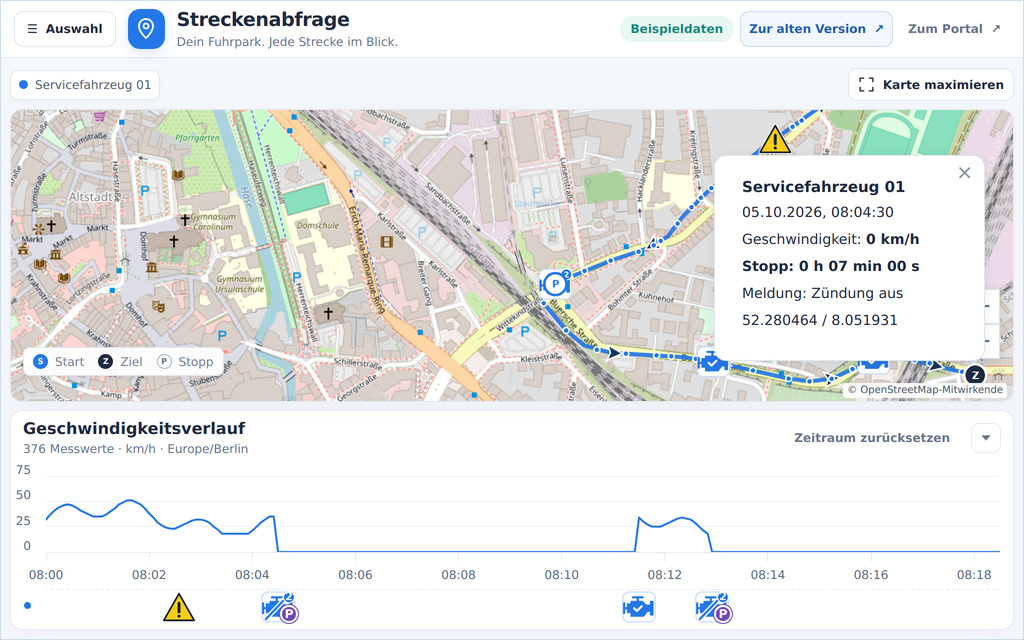Click the Ziel legend entry

click(x=120, y=362)
